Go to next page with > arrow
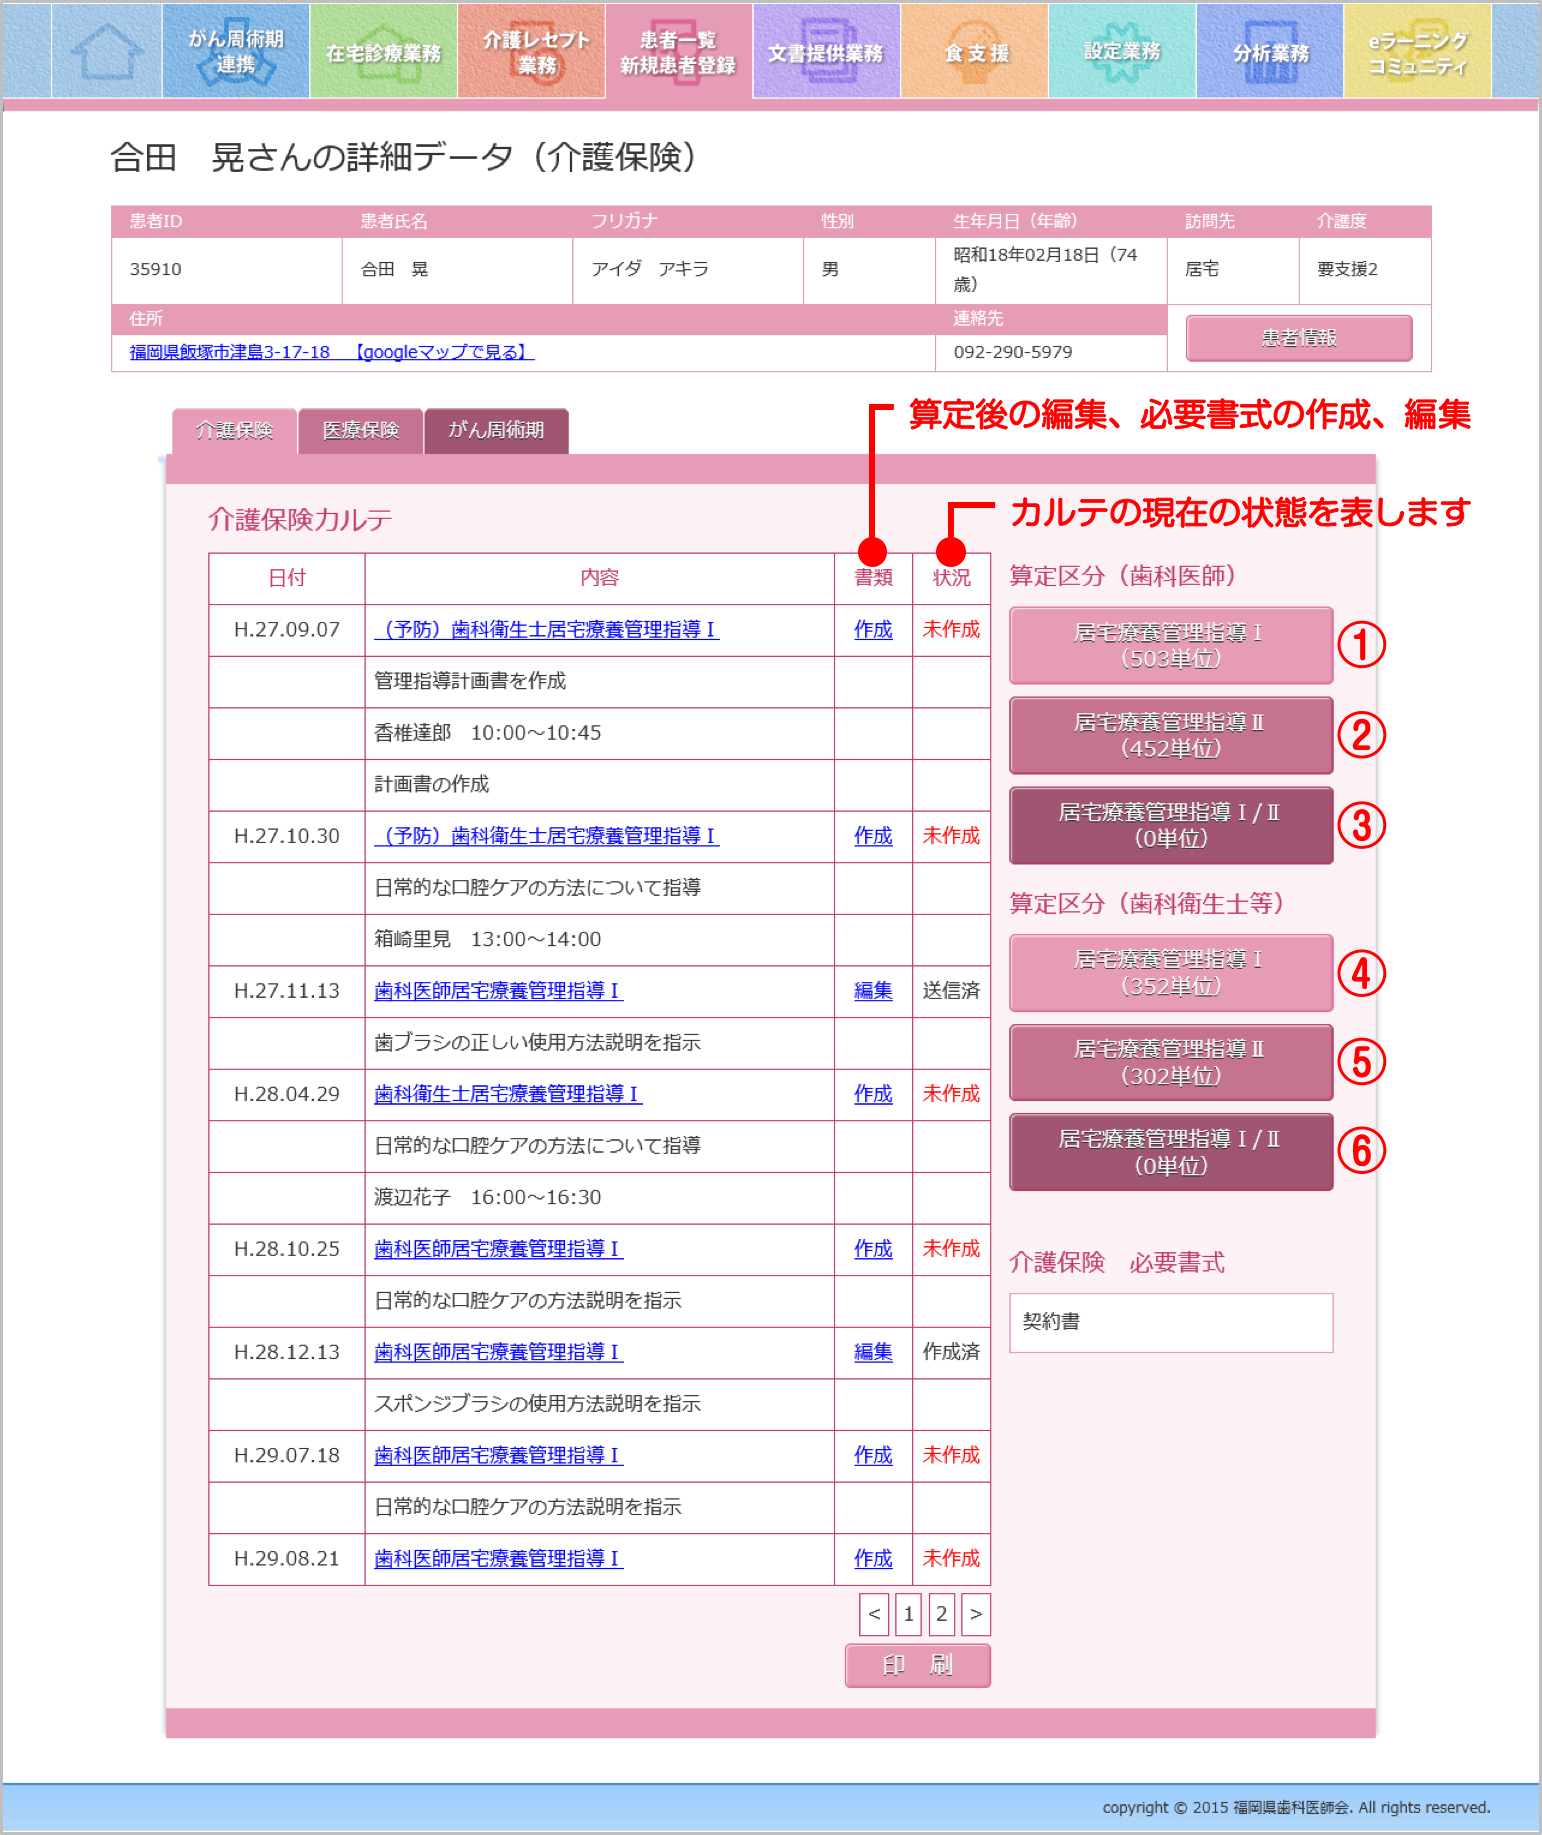The image size is (1542, 1835). [975, 1614]
